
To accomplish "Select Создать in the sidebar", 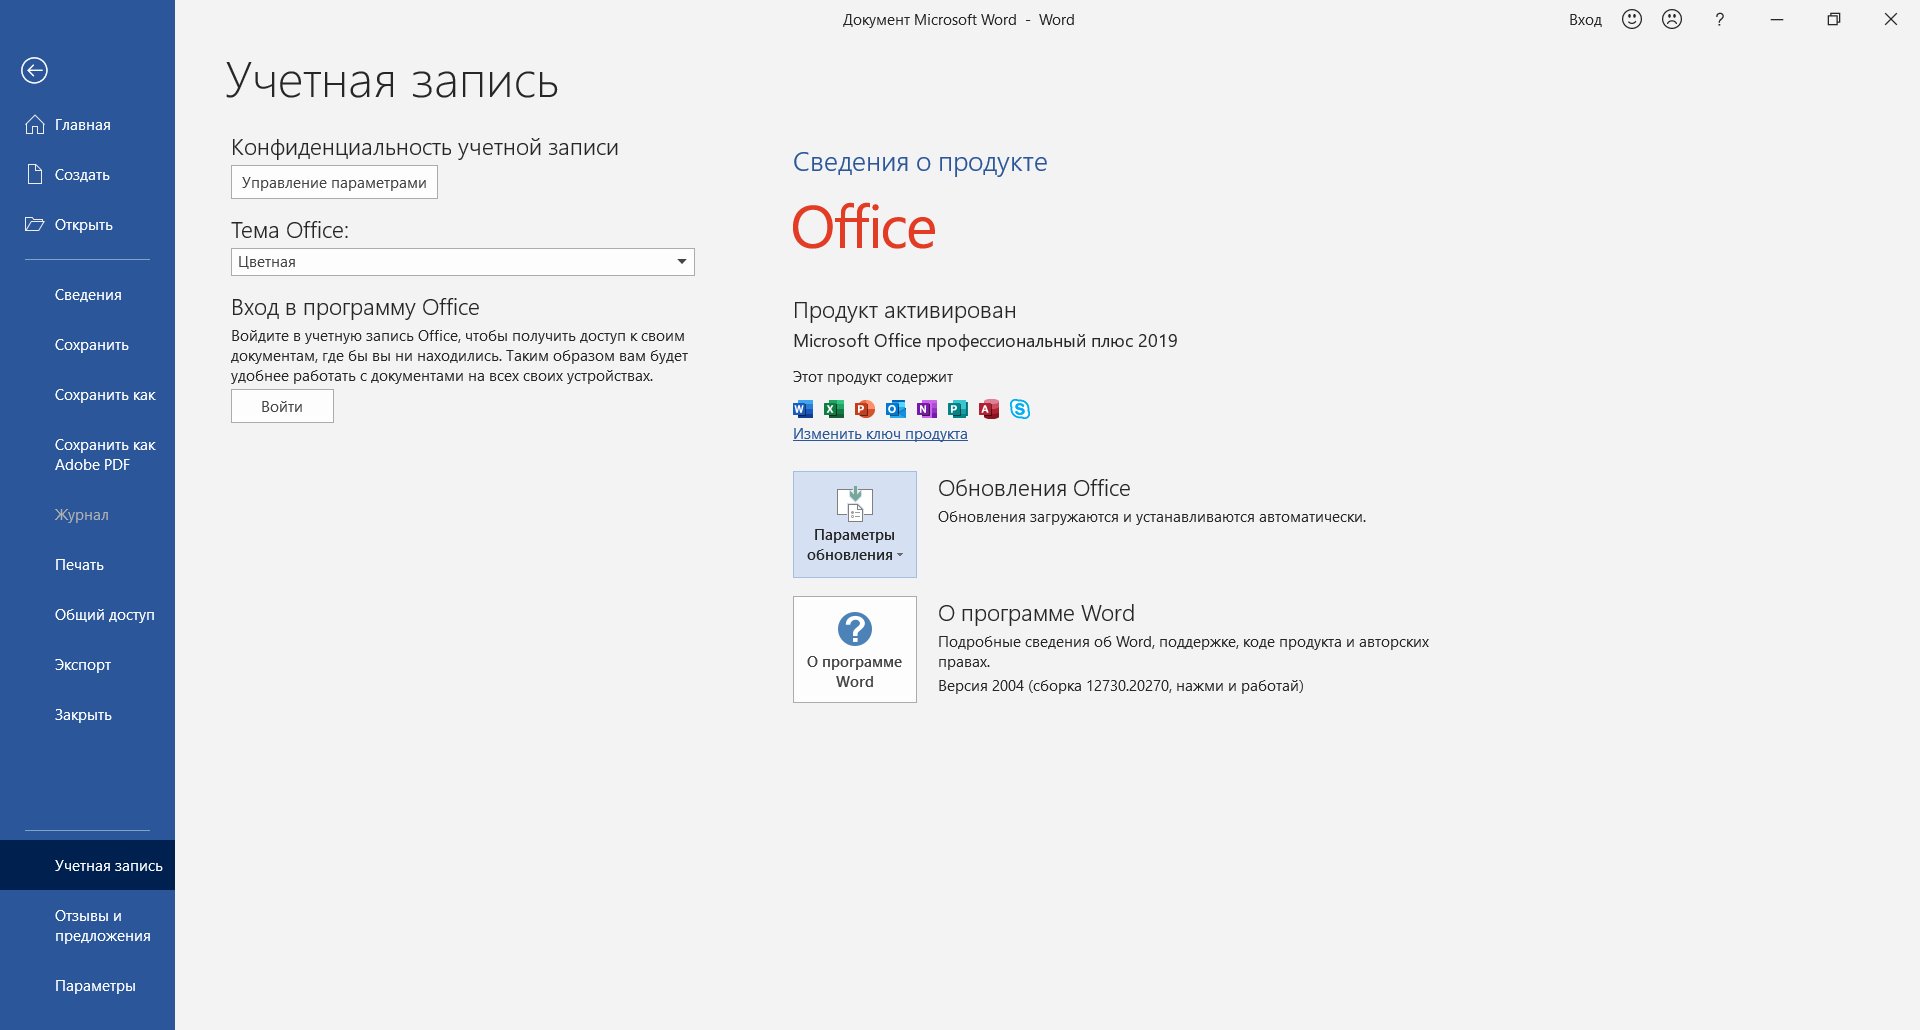I will click(82, 175).
